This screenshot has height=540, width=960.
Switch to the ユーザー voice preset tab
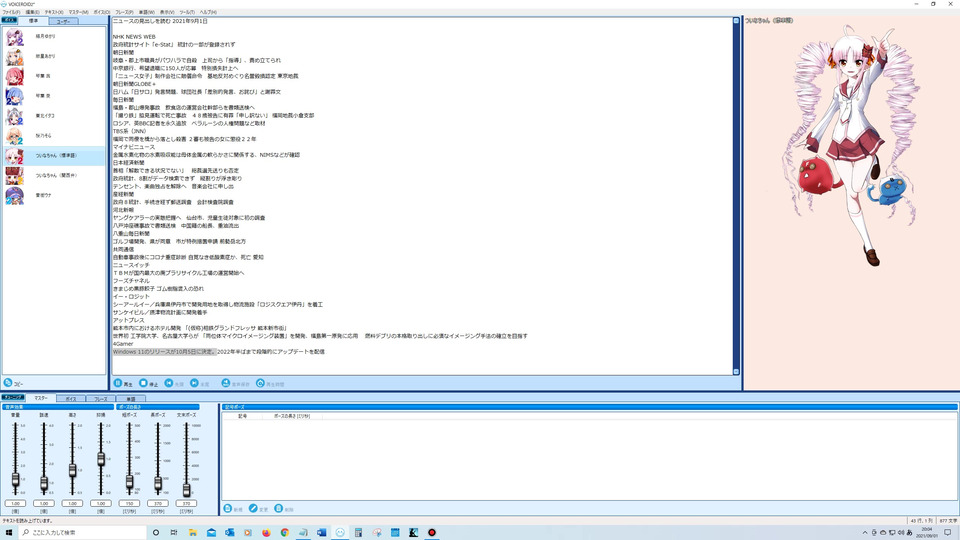click(x=63, y=21)
